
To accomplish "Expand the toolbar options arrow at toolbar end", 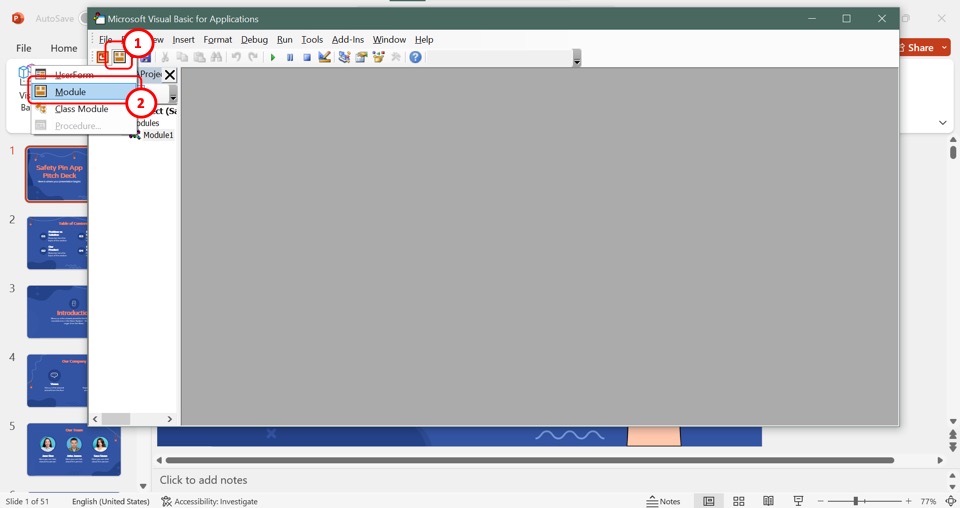I will pyautogui.click(x=577, y=59).
